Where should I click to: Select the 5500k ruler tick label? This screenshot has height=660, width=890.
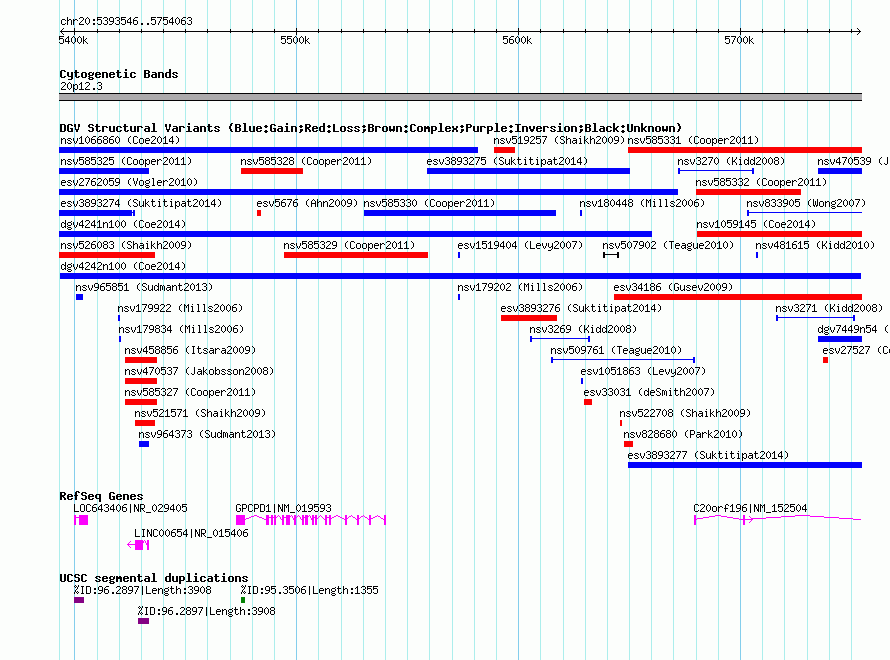(295, 40)
